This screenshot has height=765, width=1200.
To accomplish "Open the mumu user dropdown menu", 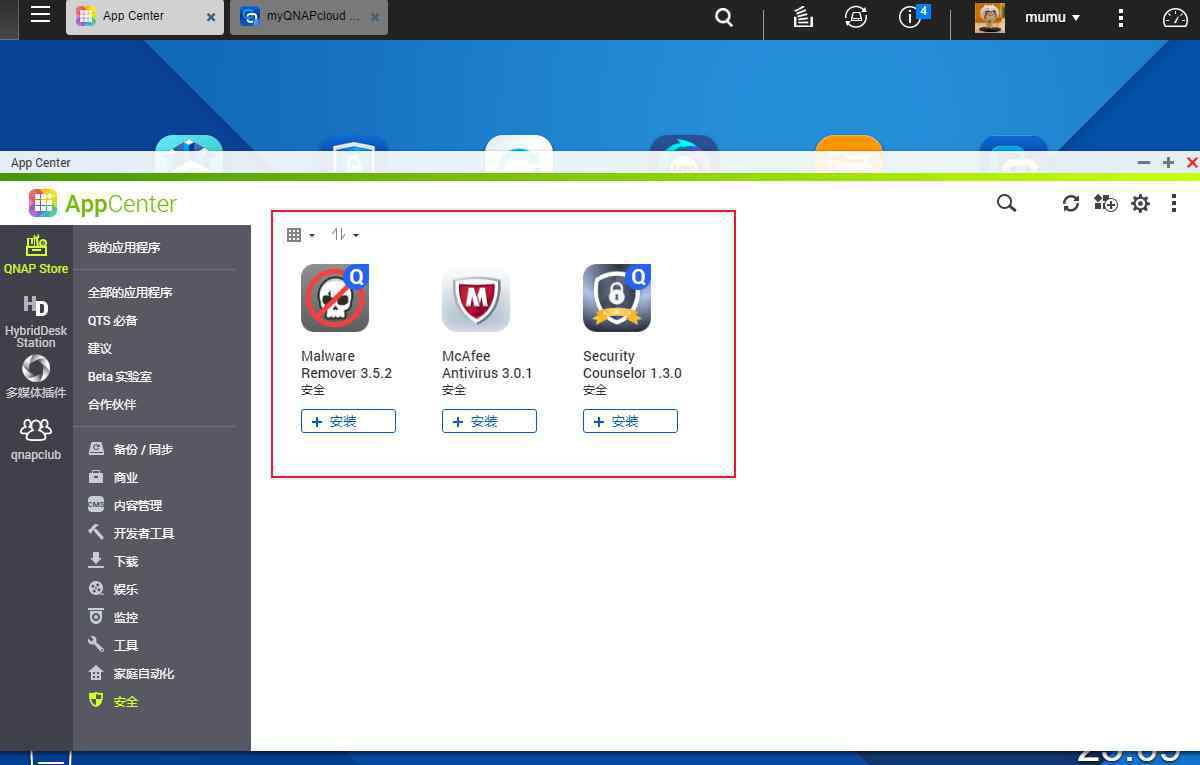I will coord(1052,17).
